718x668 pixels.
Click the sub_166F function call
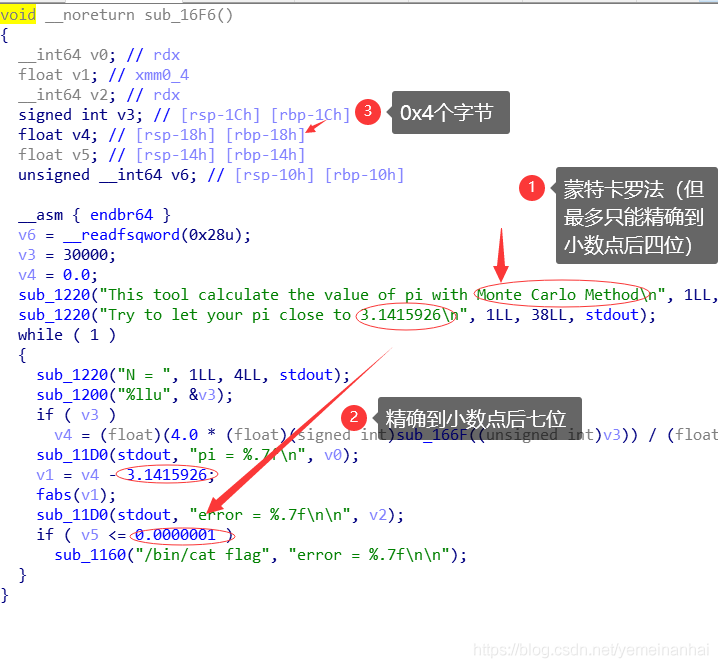pyautogui.click(x=432, y=435)
